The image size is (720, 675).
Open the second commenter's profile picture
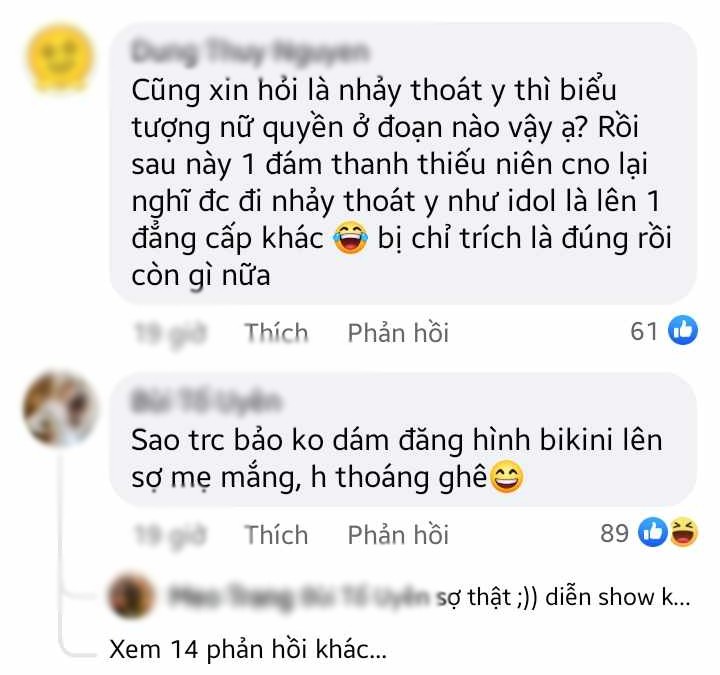point(59,408)
